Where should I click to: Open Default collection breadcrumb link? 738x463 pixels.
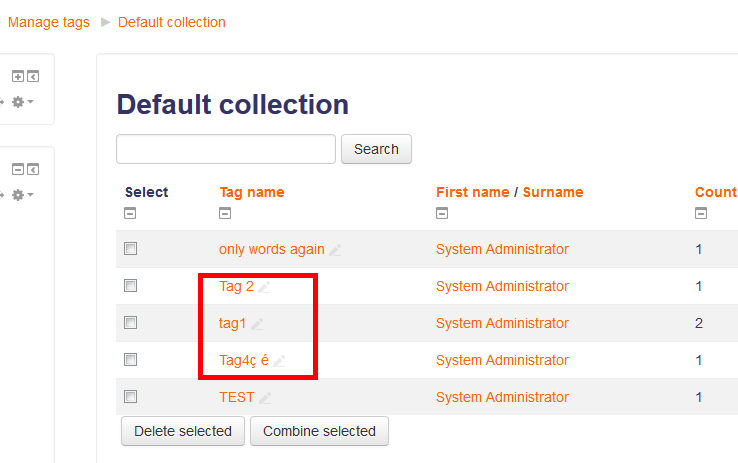(x=172, y=22)
